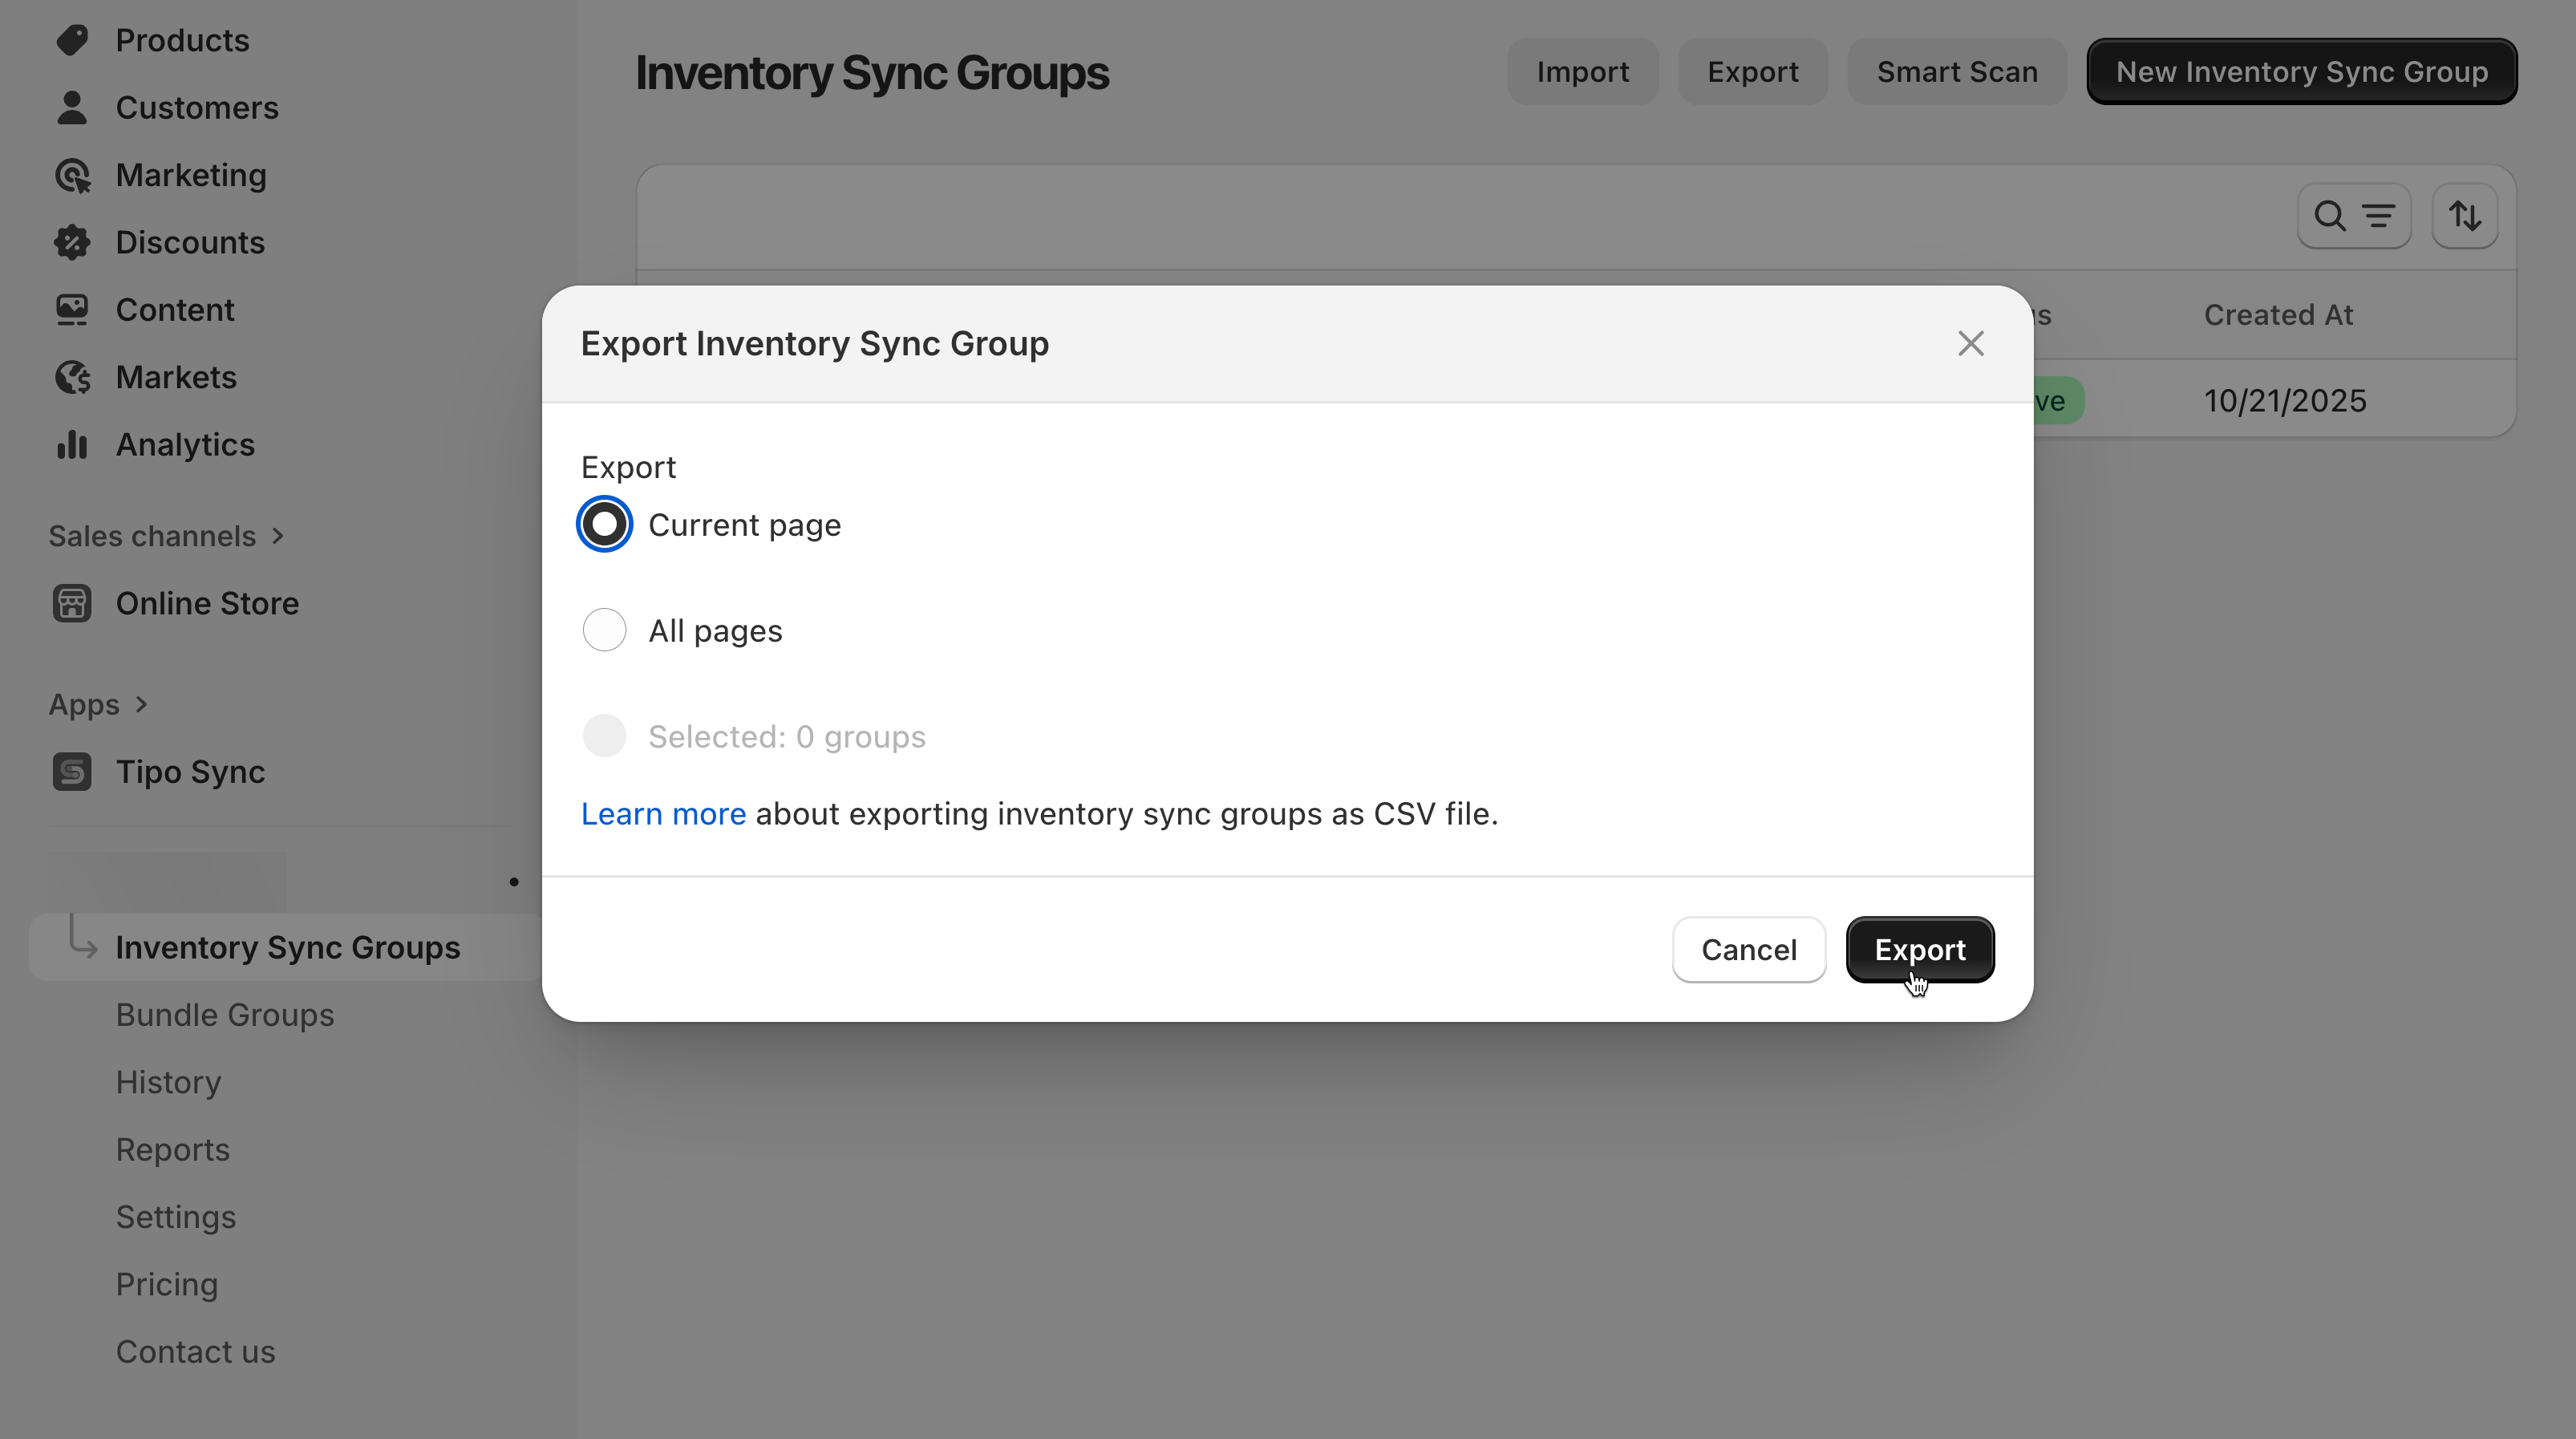
Task: Confirm with the dialog's Export button
Action: click(1919, 949)
